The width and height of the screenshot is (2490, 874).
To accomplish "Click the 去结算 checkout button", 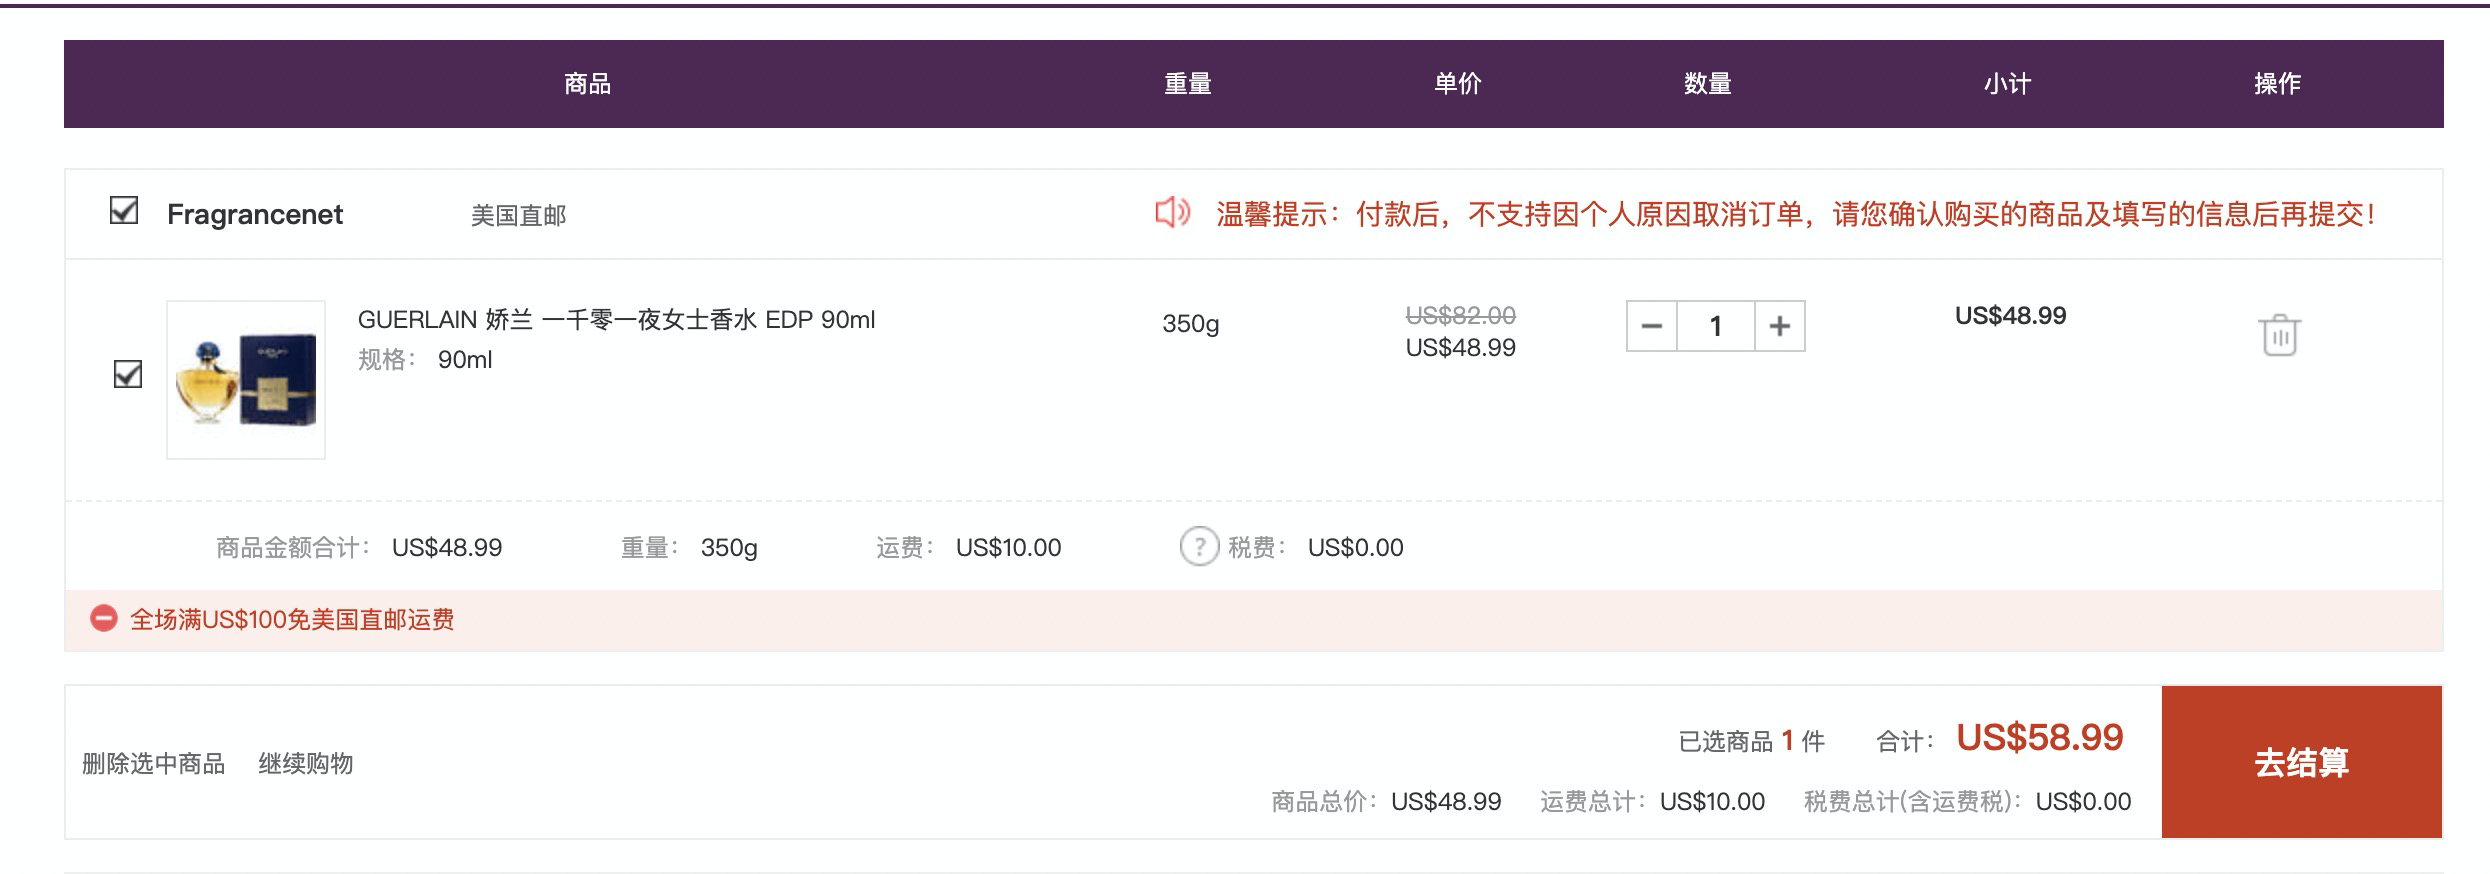I will click(x=2302, y=762).
